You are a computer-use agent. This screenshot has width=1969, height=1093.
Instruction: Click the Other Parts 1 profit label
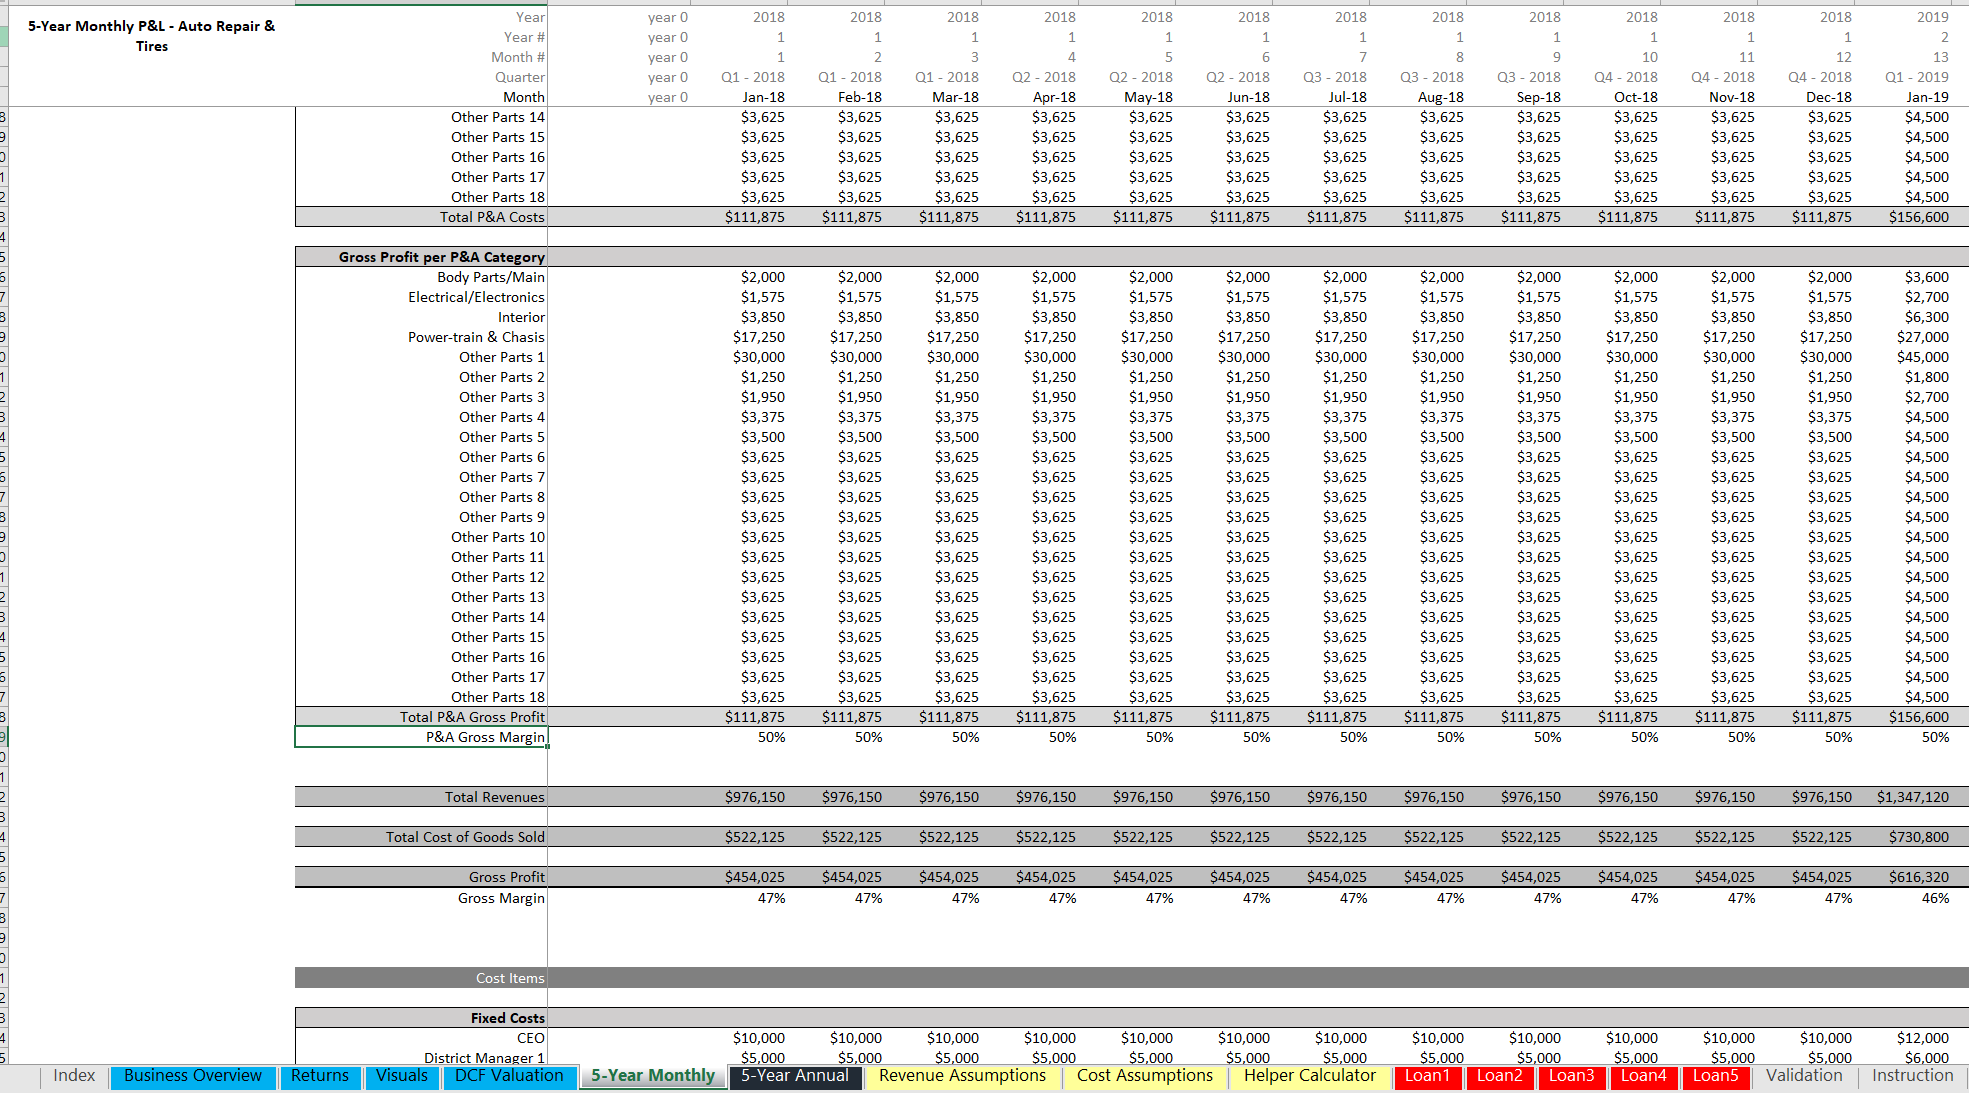tap(502, 357)
